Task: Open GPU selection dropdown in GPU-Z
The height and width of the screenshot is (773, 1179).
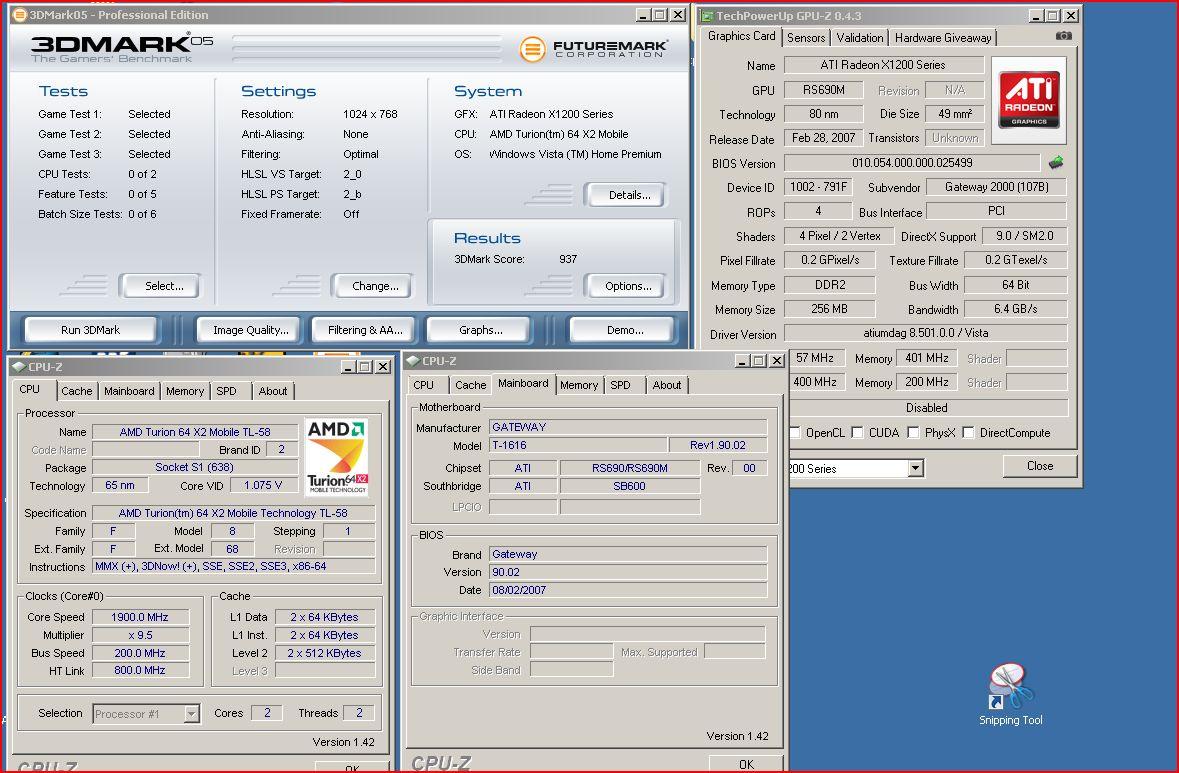Action: [x=915, y=468]
